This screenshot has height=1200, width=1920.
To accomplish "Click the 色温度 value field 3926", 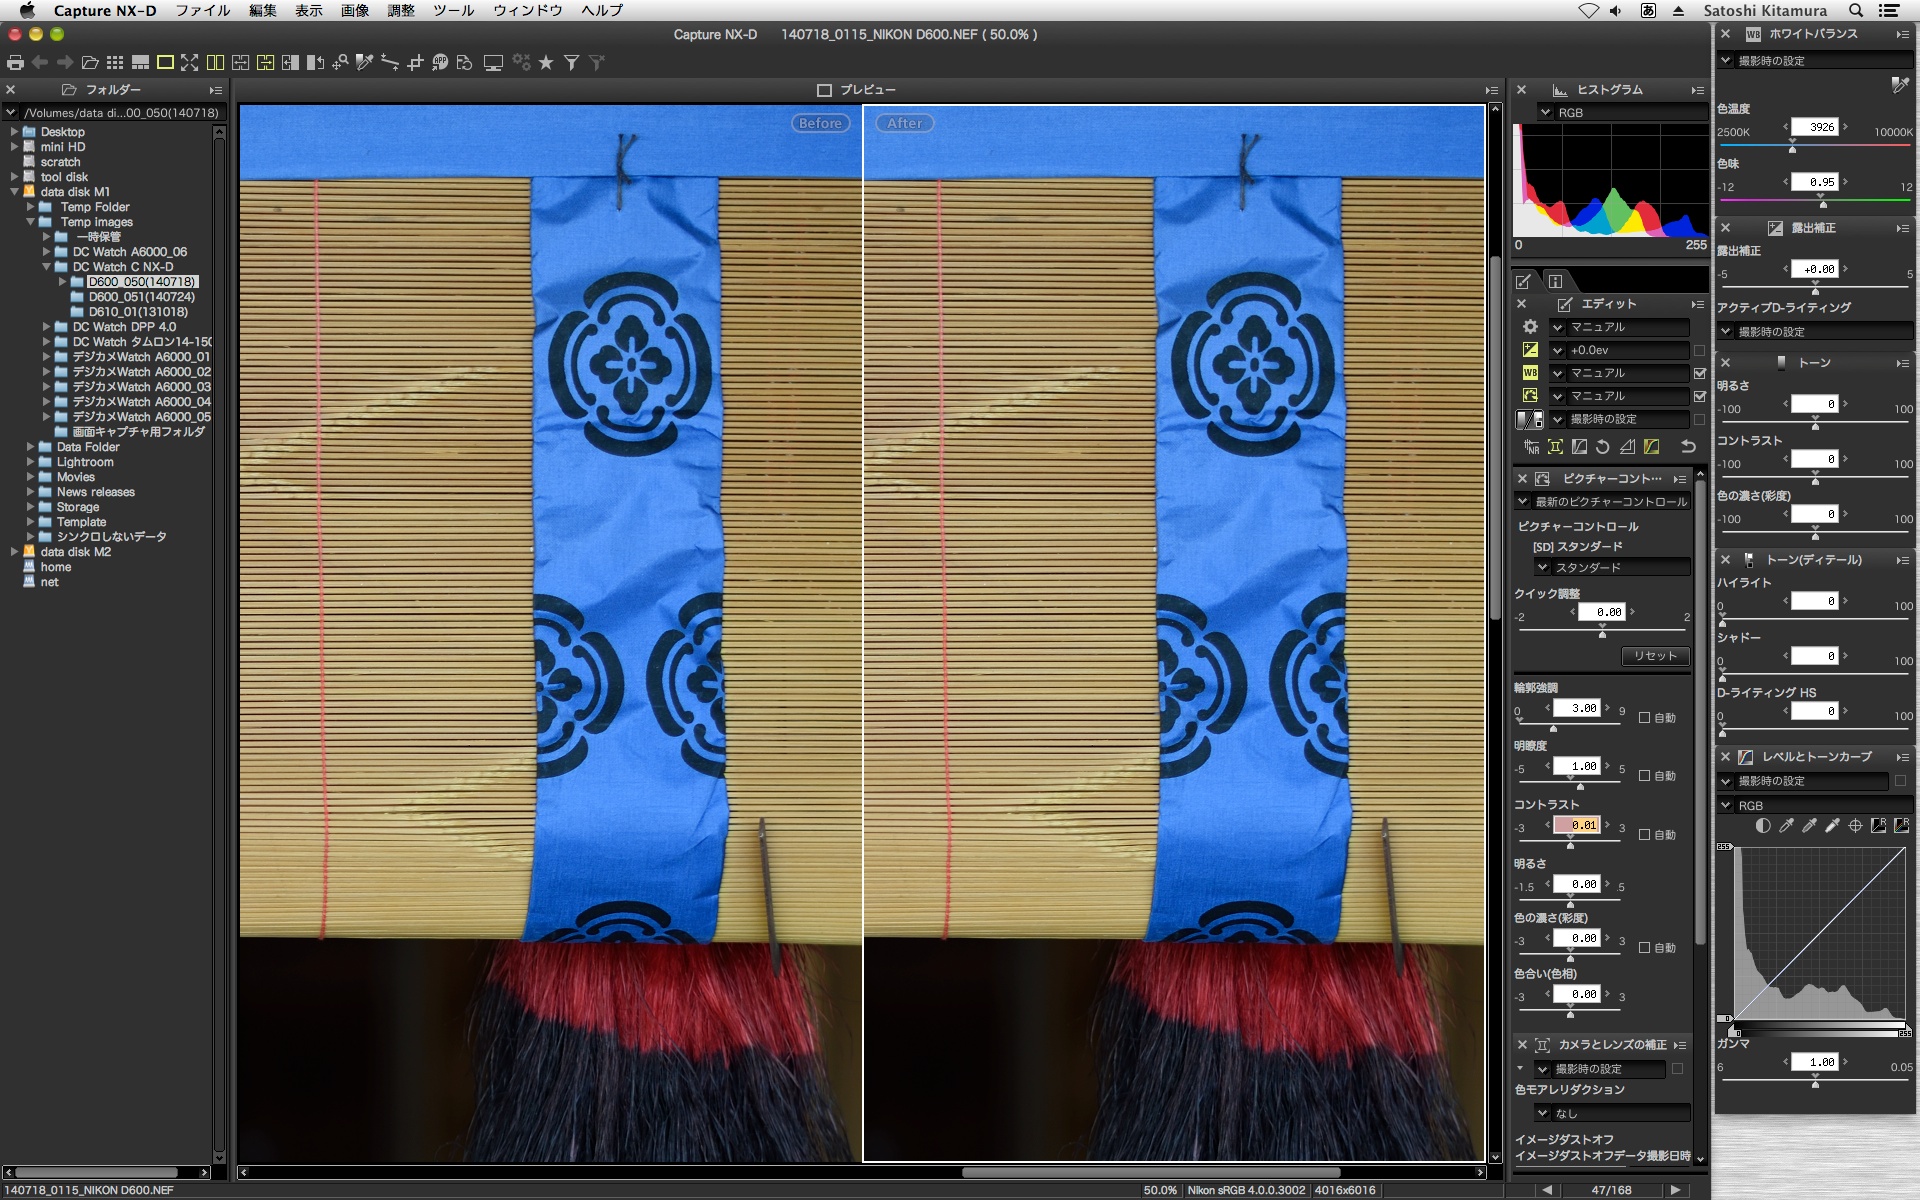I will click(x=1814, y=127).
